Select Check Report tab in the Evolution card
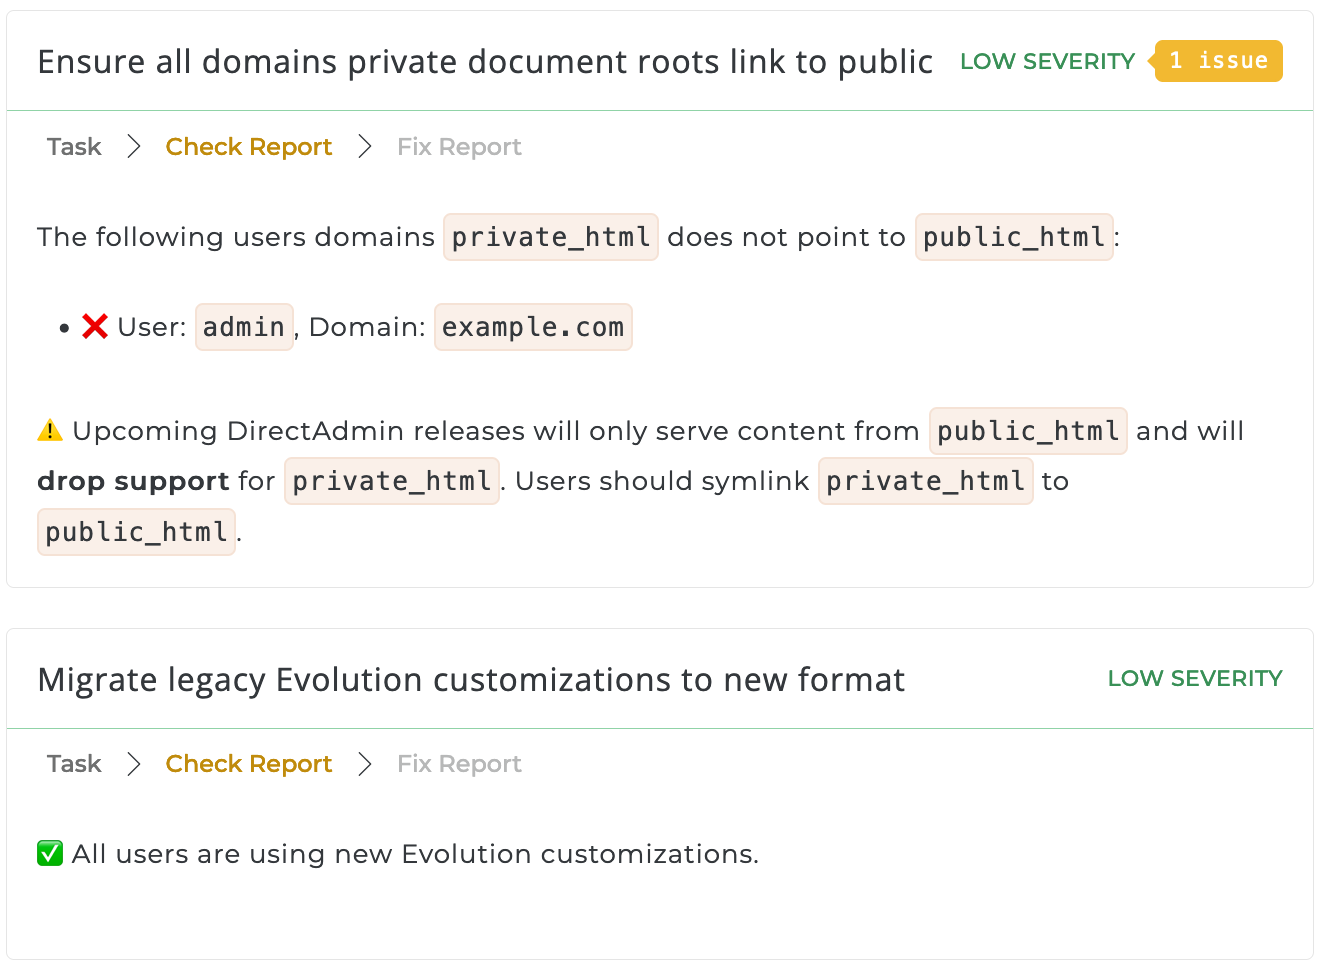The image size is (1322, 970). [249, 764]
